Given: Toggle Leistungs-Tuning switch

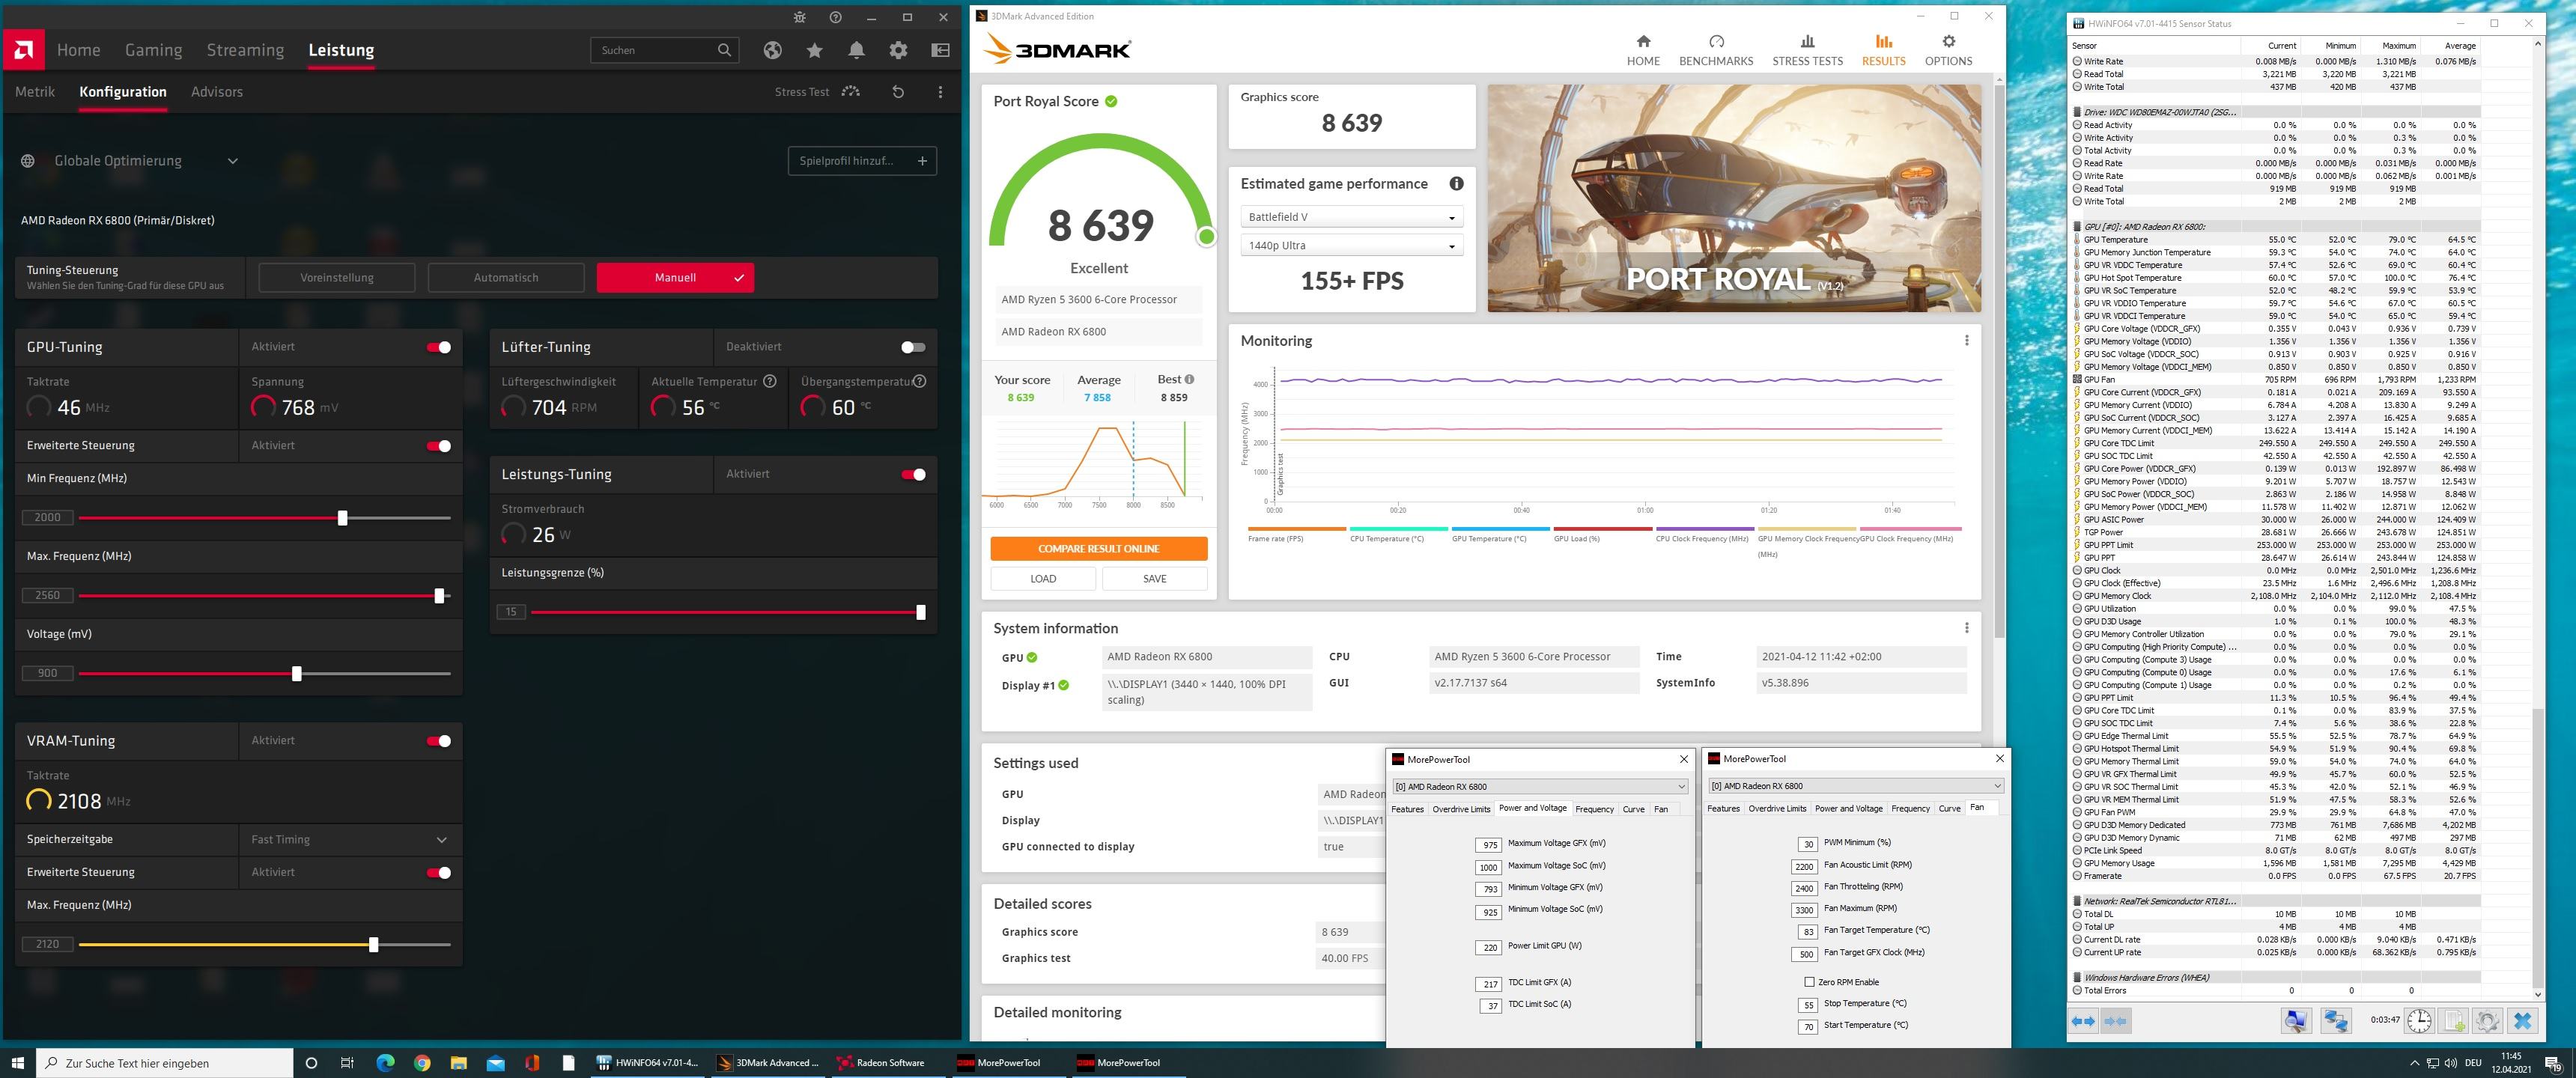Looking at the screenshot, I should tap(913, 474).
